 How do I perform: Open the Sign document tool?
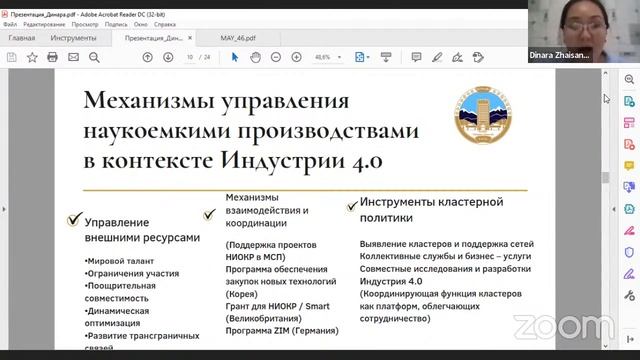pos(458,57)
